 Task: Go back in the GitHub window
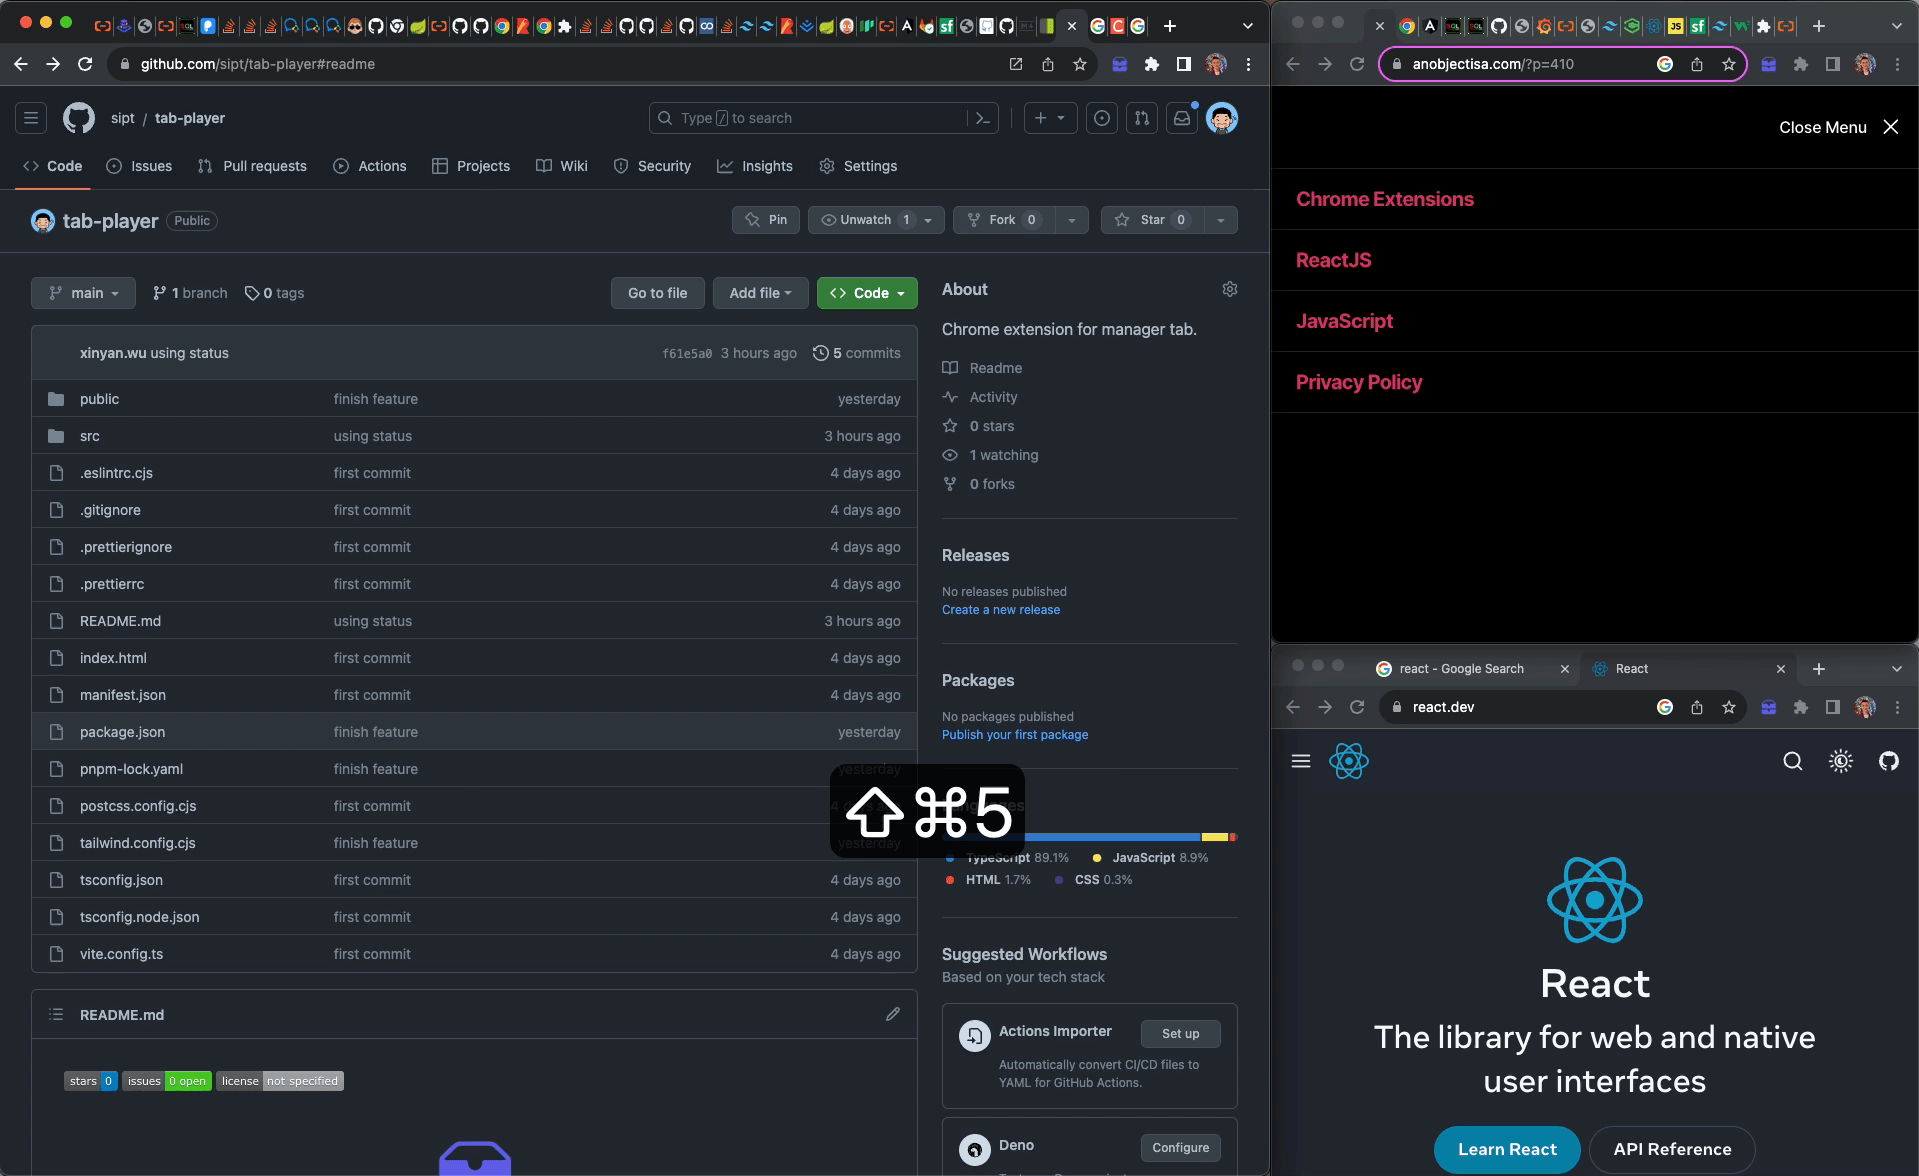click(21, 64)
